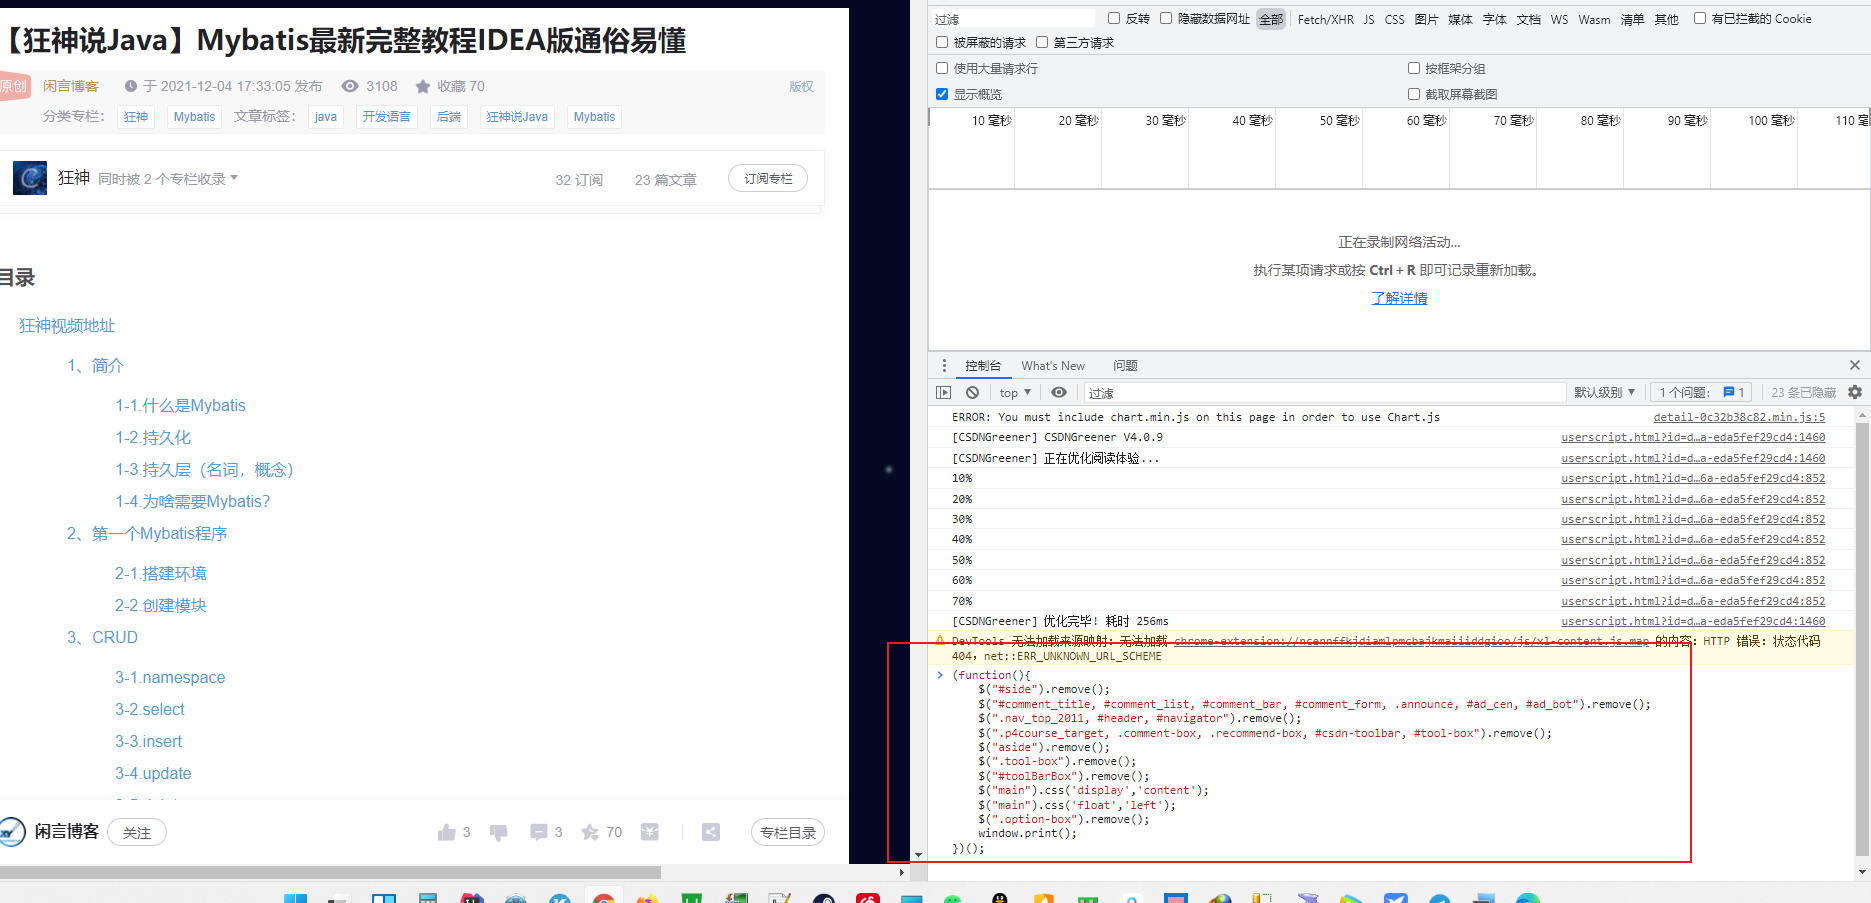Expand the console input prompt arrow
The width and height of the screenshot is (1871, 903).
tap(940, 675)
